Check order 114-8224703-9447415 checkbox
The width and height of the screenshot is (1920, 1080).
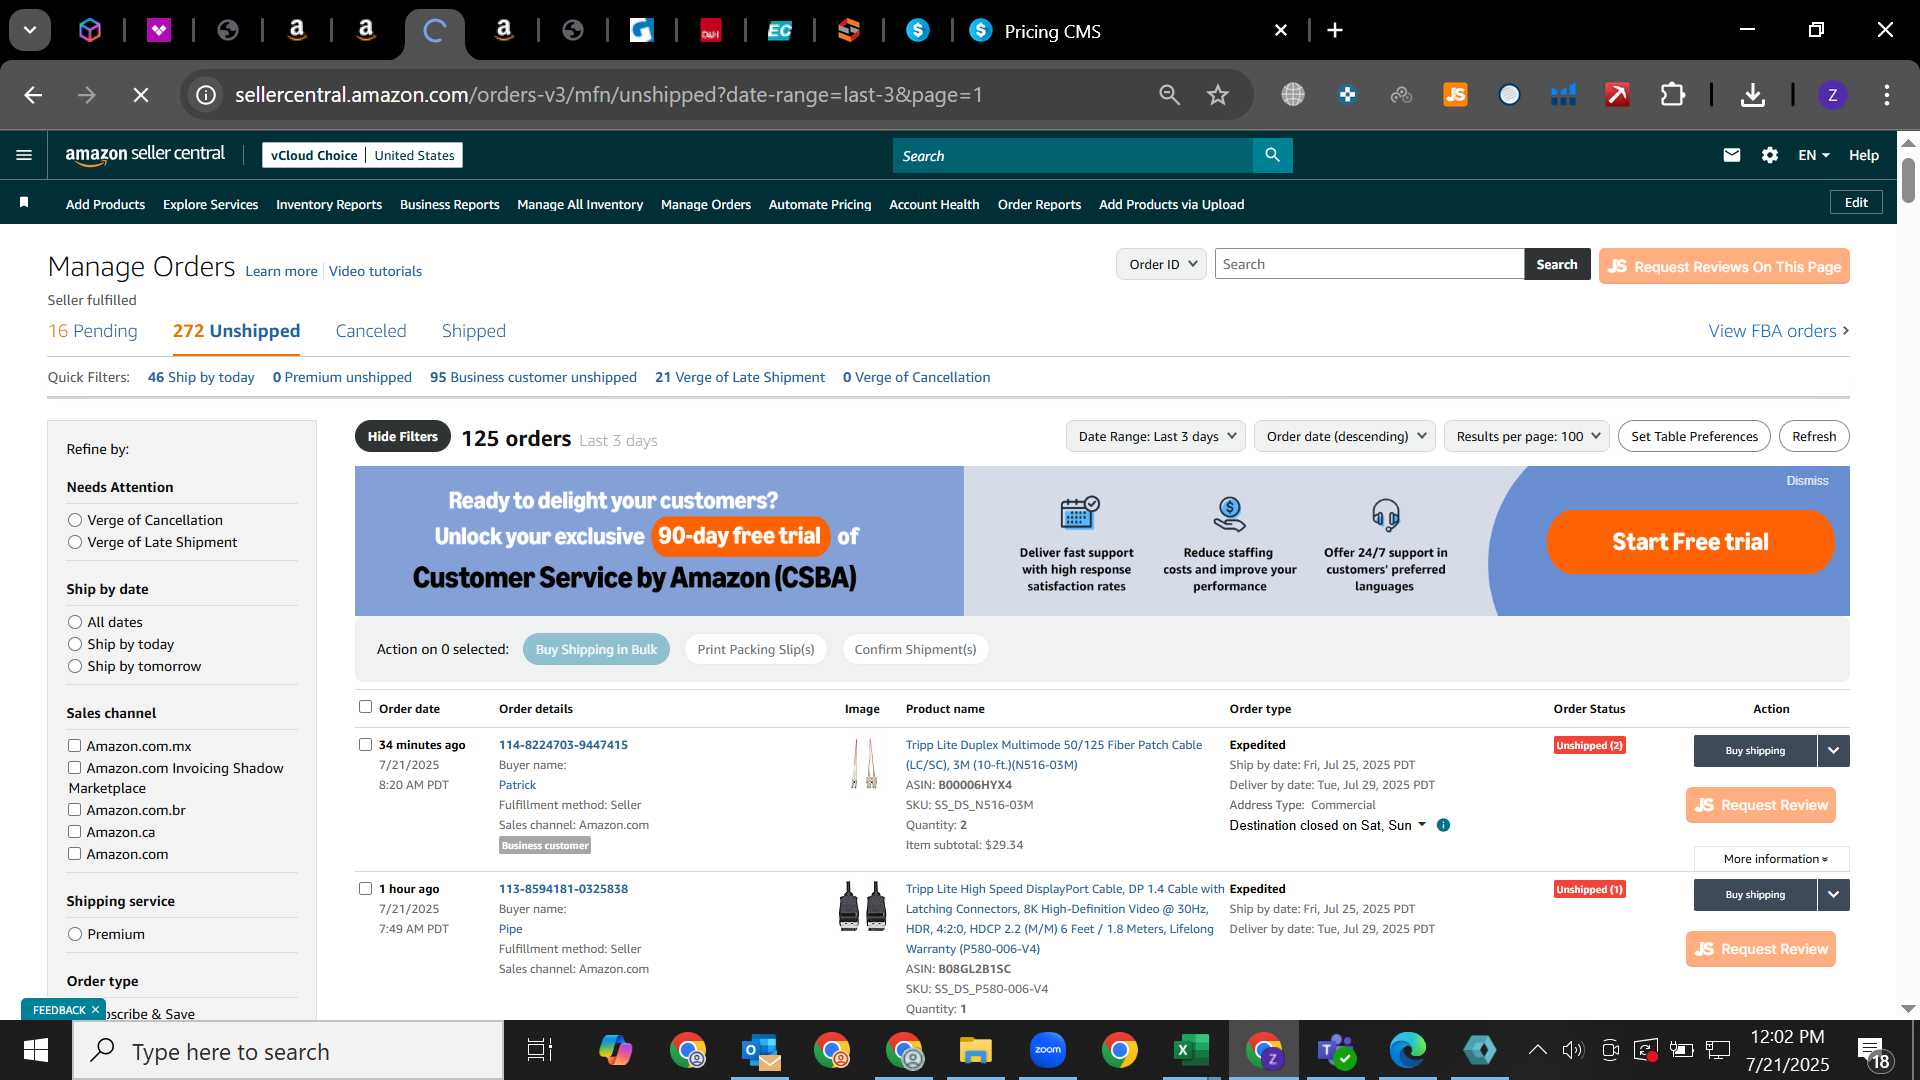pos(365,744)
